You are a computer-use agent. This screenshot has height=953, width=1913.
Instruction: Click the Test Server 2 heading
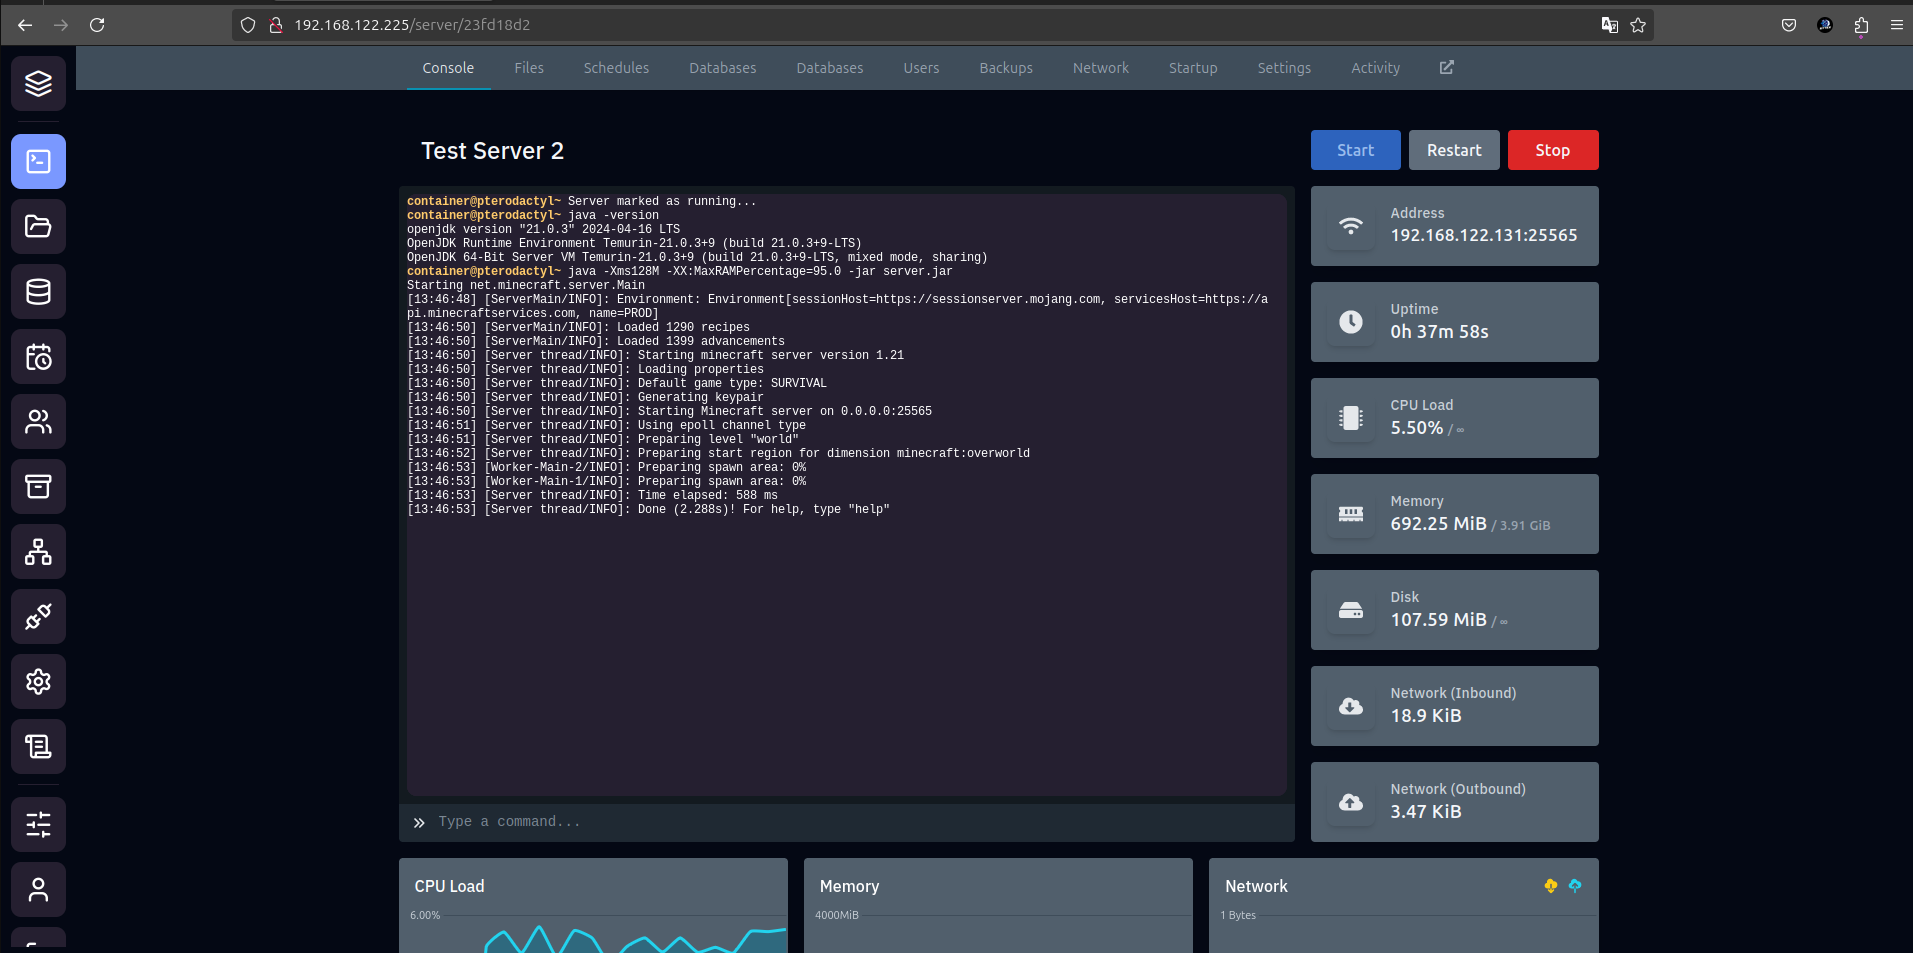point(492,151)
